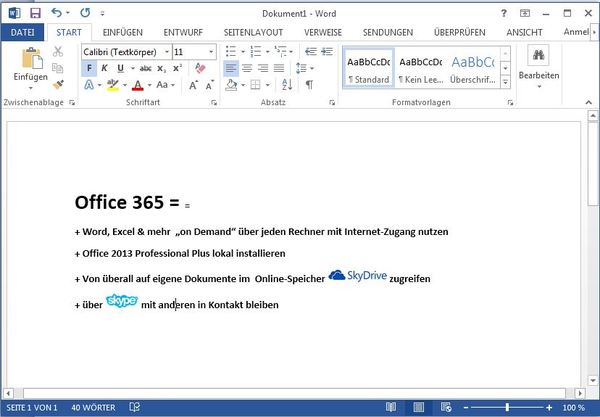Toggle superscript x² button

177,68
